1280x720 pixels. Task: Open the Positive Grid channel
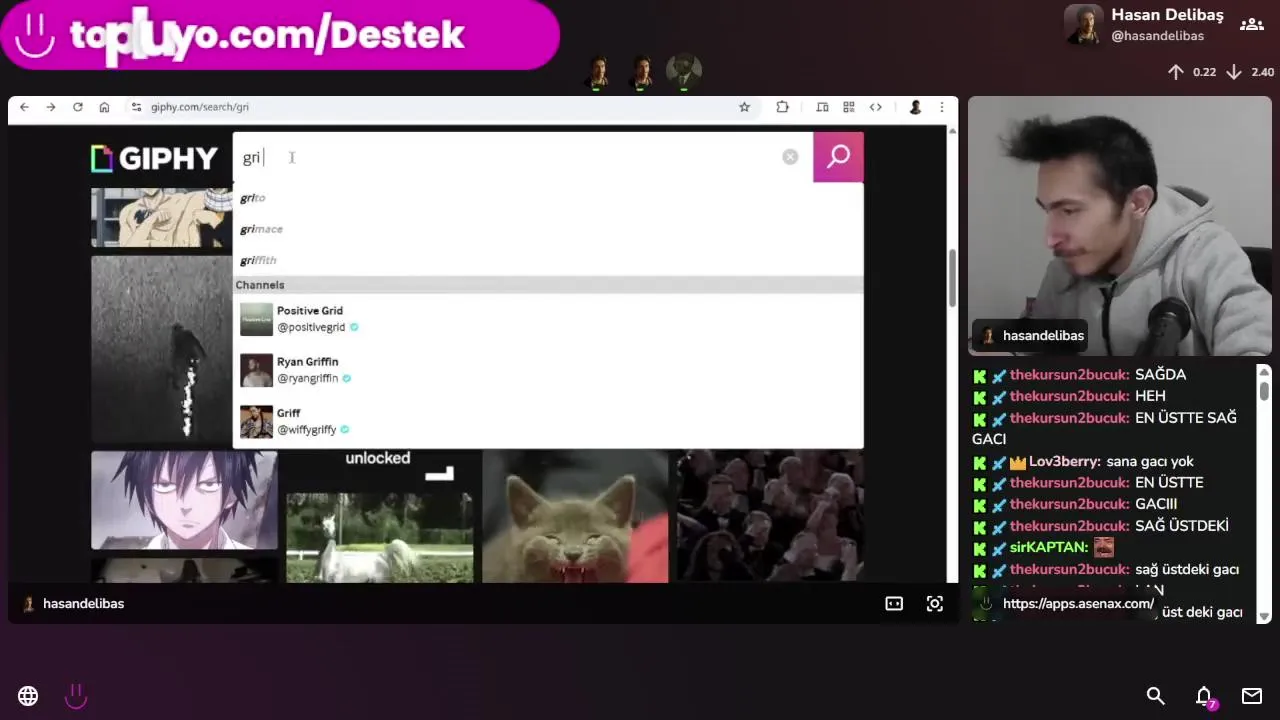click(x=548, y=319)
